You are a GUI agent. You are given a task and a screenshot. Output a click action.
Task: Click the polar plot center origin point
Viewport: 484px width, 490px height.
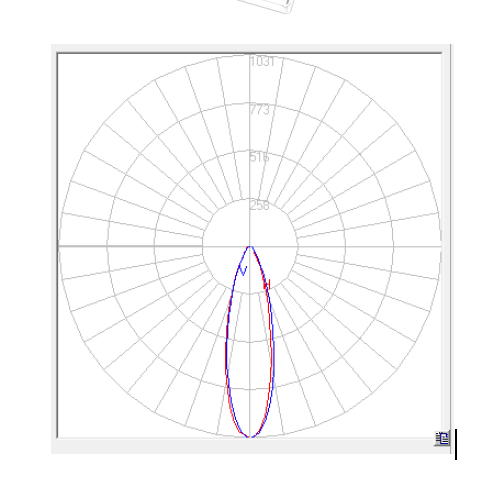click(250, 246)
